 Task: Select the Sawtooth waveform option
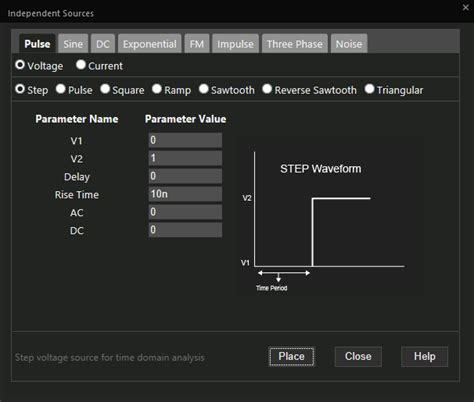point(204,89)
